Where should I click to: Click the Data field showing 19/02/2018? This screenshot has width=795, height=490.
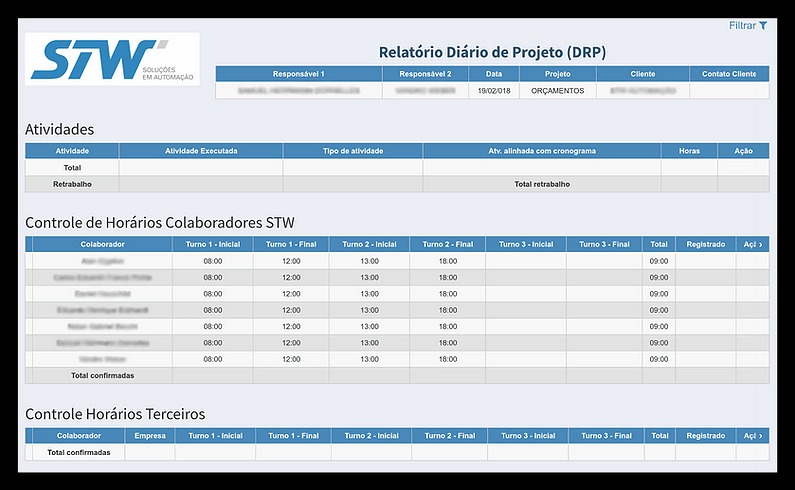[494, 90]
